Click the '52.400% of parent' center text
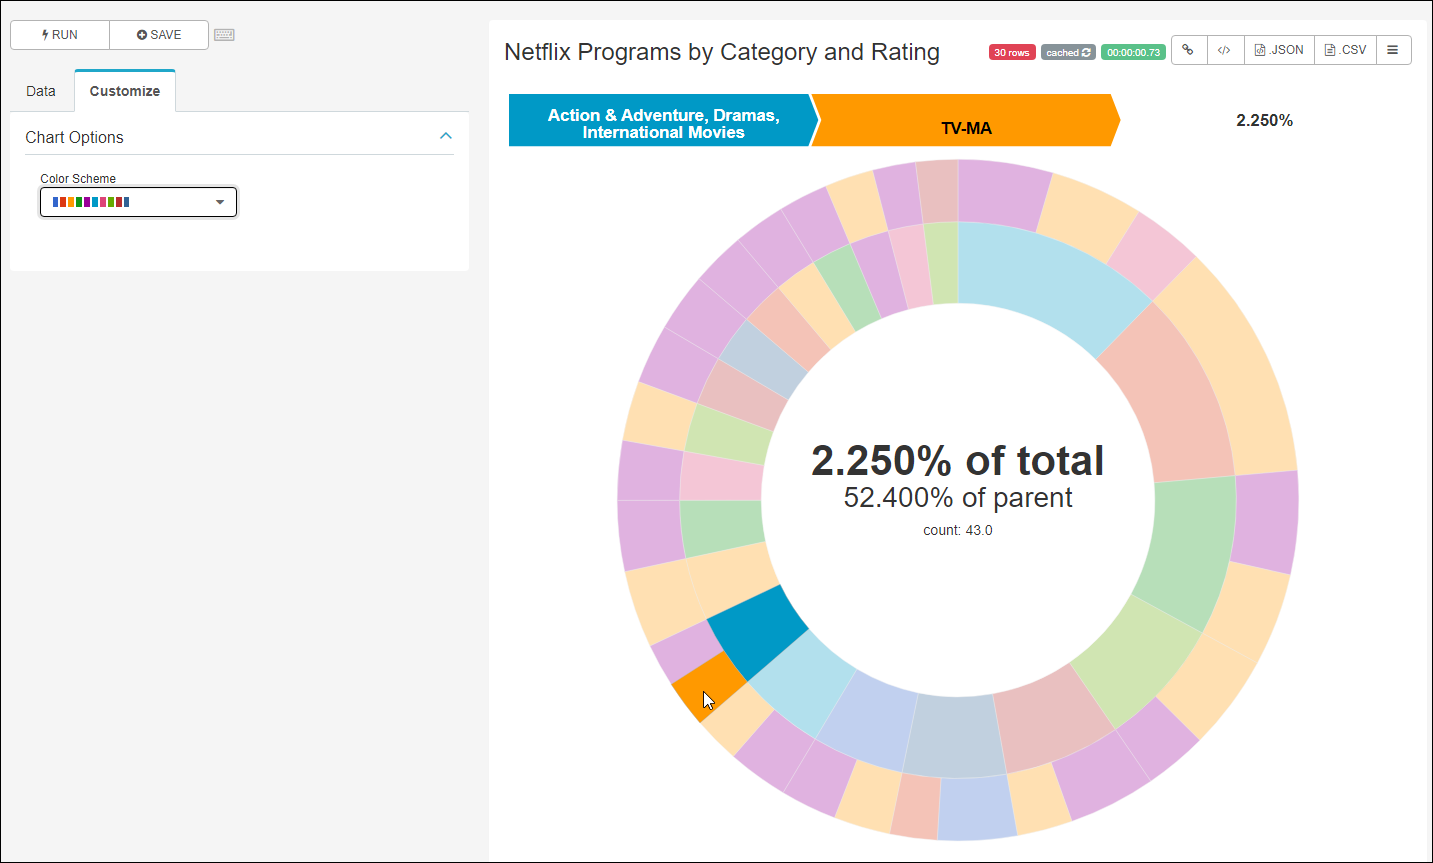The image size is (1433, 863). click(x=958, y=498)
